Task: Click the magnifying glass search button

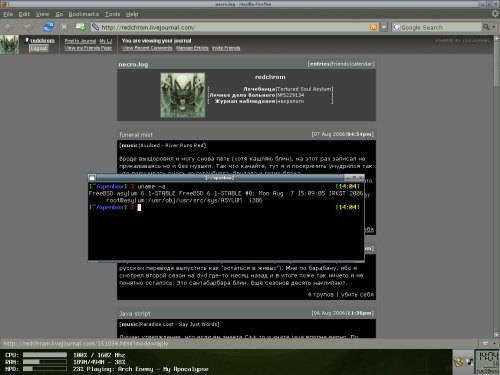Action: [x=486, y=27]
